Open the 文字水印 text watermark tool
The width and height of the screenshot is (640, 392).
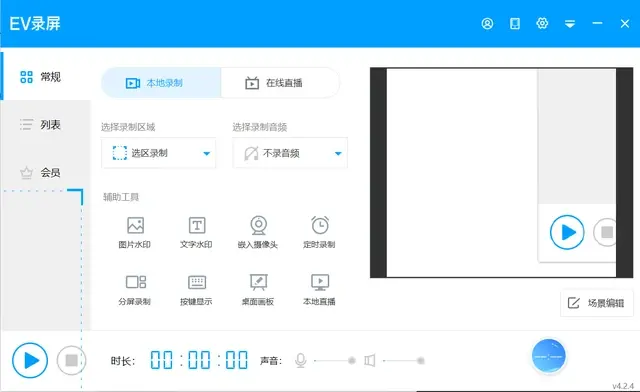click(196, 232)
